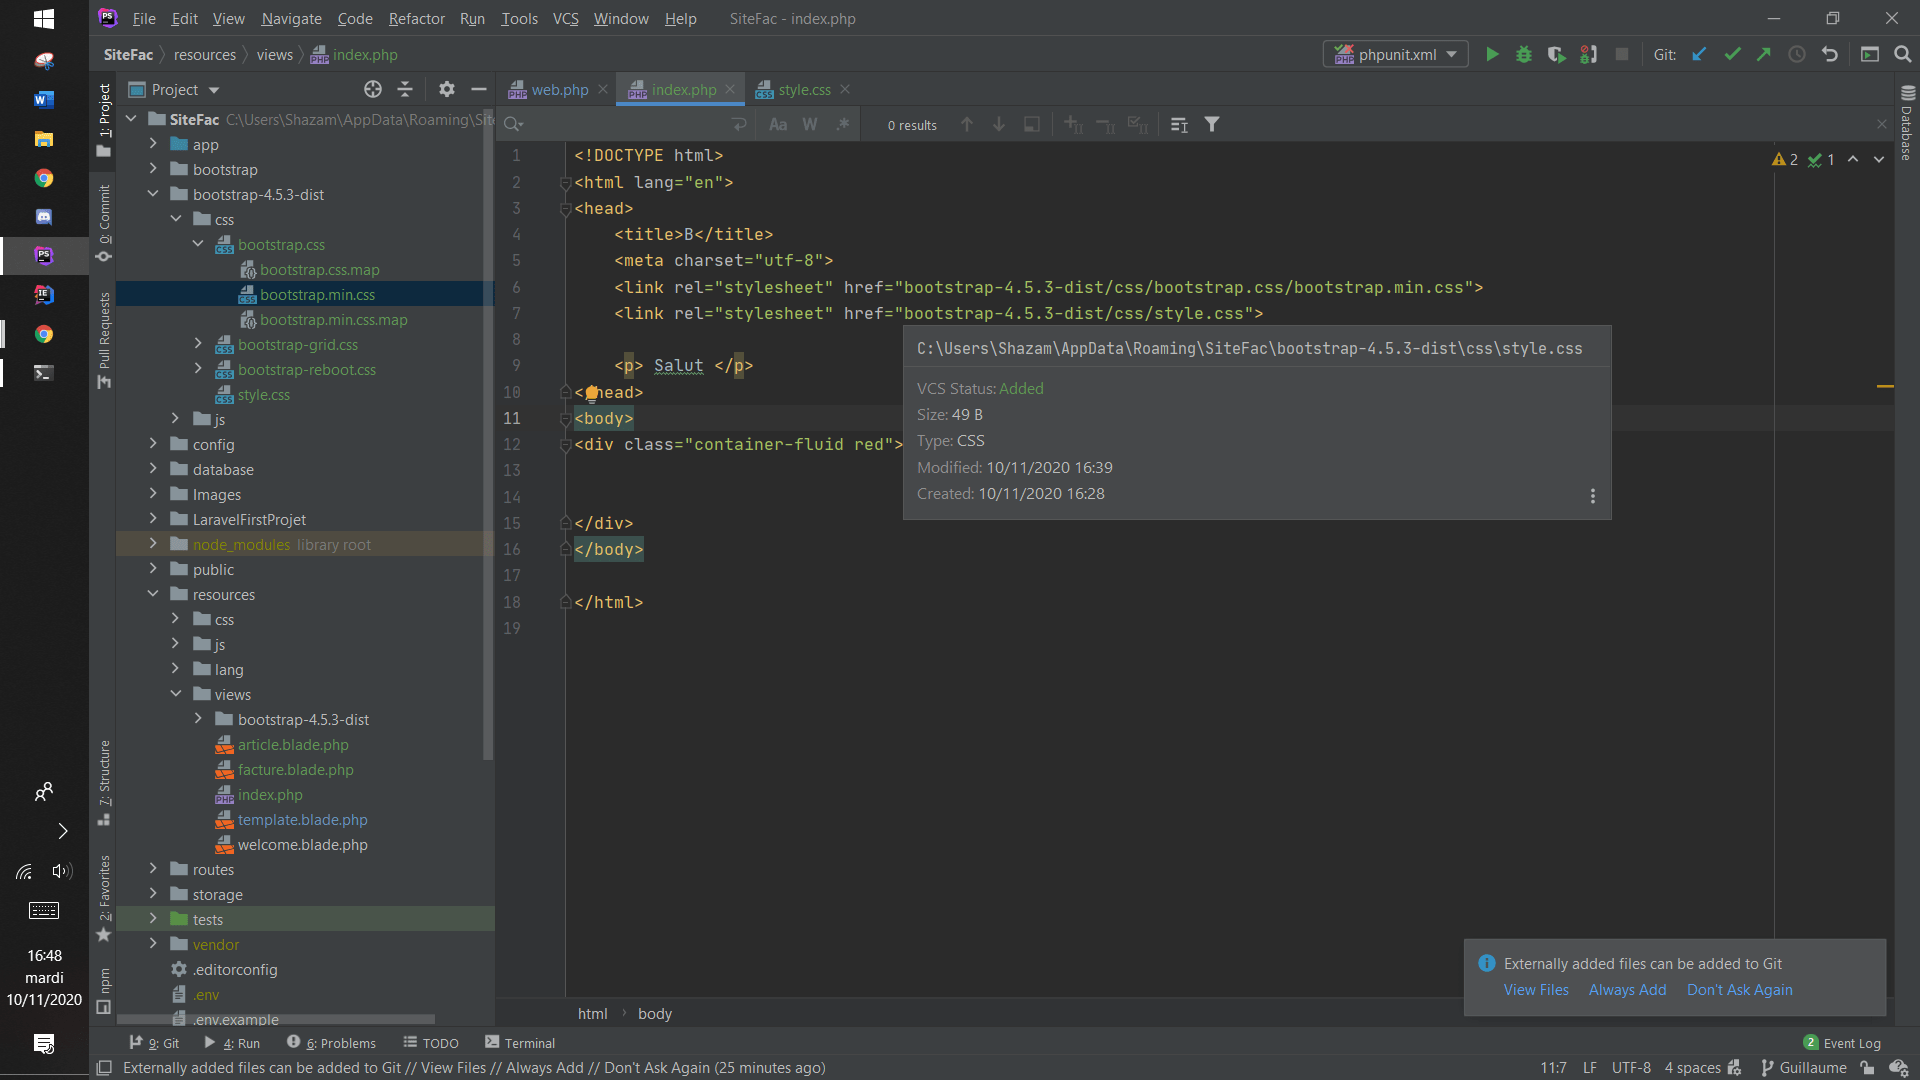Screen dimensions: 1920x1080
Task: Toggle regex search option
Action: (x=843, y=125)
